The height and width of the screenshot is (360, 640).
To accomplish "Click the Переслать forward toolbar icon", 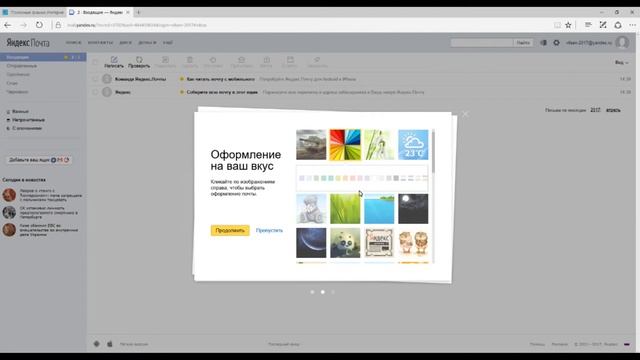I will tap(165, 60).
